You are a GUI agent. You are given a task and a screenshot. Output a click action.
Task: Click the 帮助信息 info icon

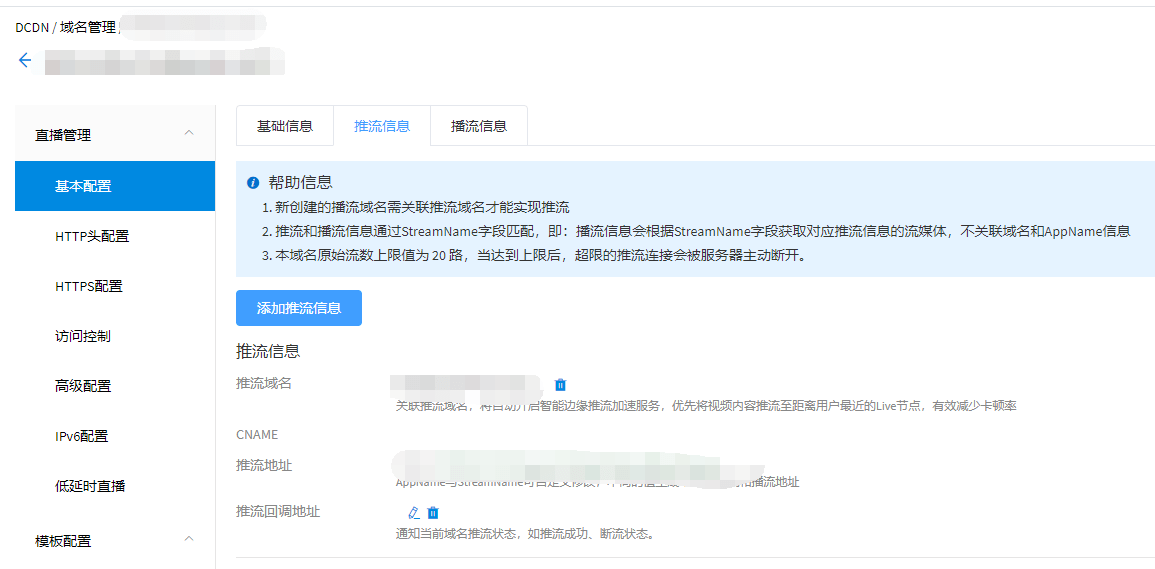[x=253, y=183]
